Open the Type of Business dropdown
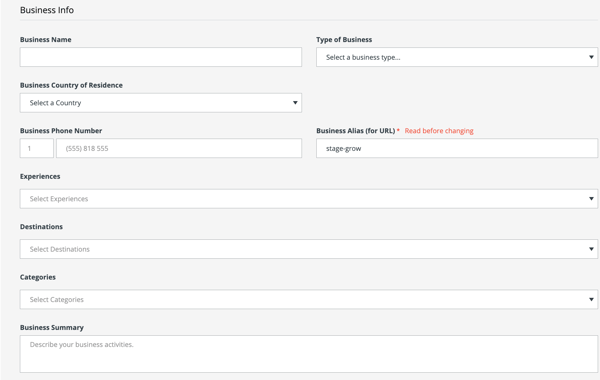 (x=457, y=57)
